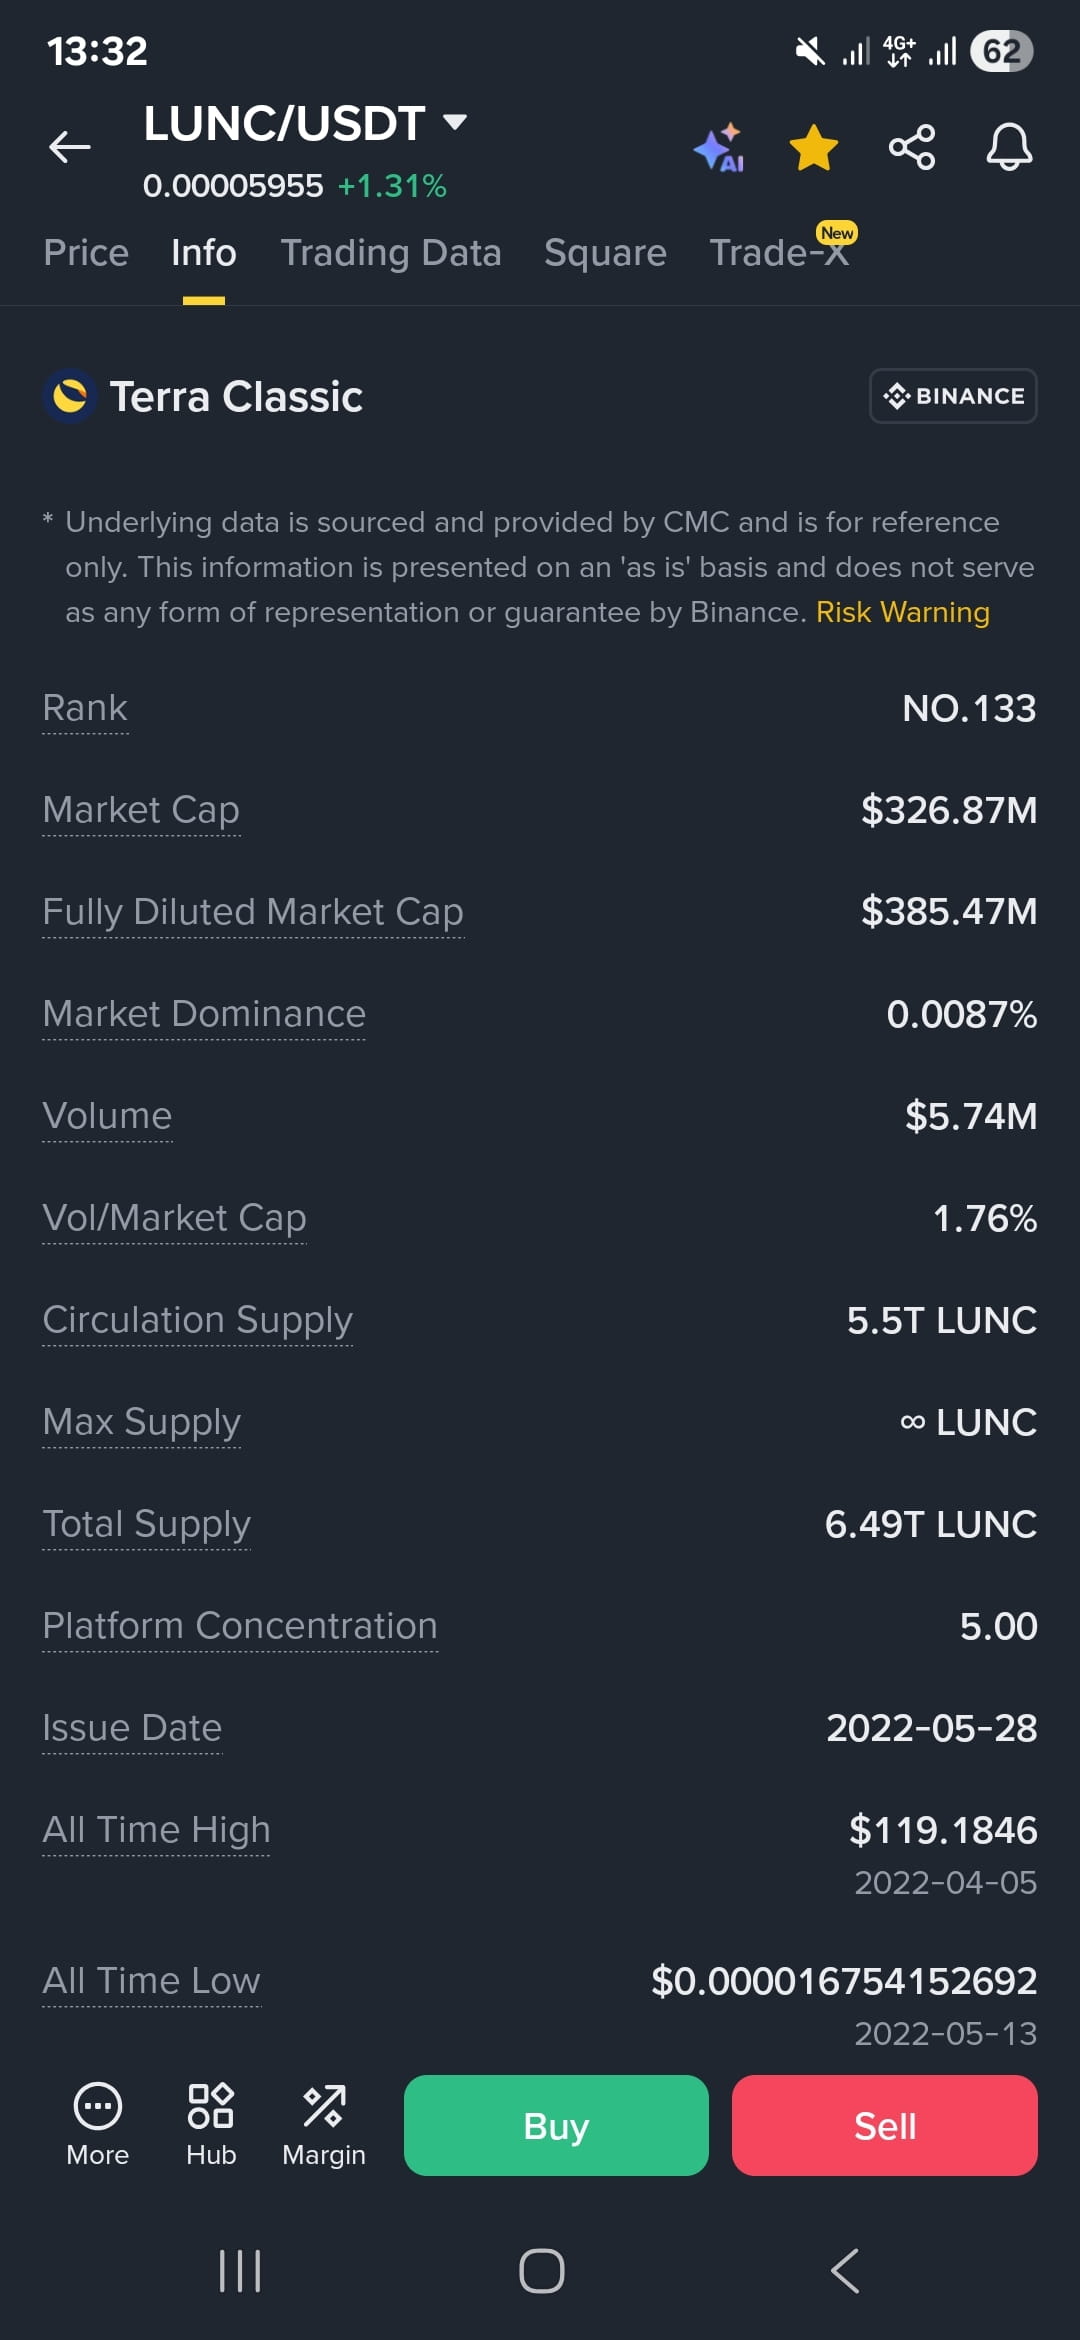Switch to the Trading Data tab
This screenshot has height=2340, width=1080.
pos(391,252)
